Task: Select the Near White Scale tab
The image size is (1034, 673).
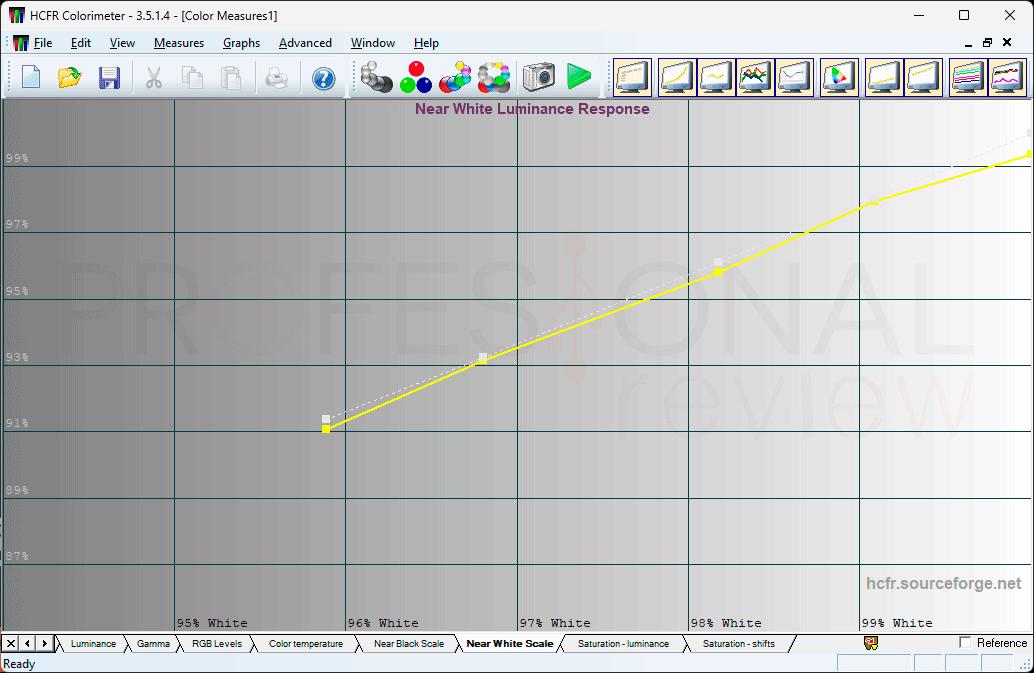Action: tap(510, 644)
